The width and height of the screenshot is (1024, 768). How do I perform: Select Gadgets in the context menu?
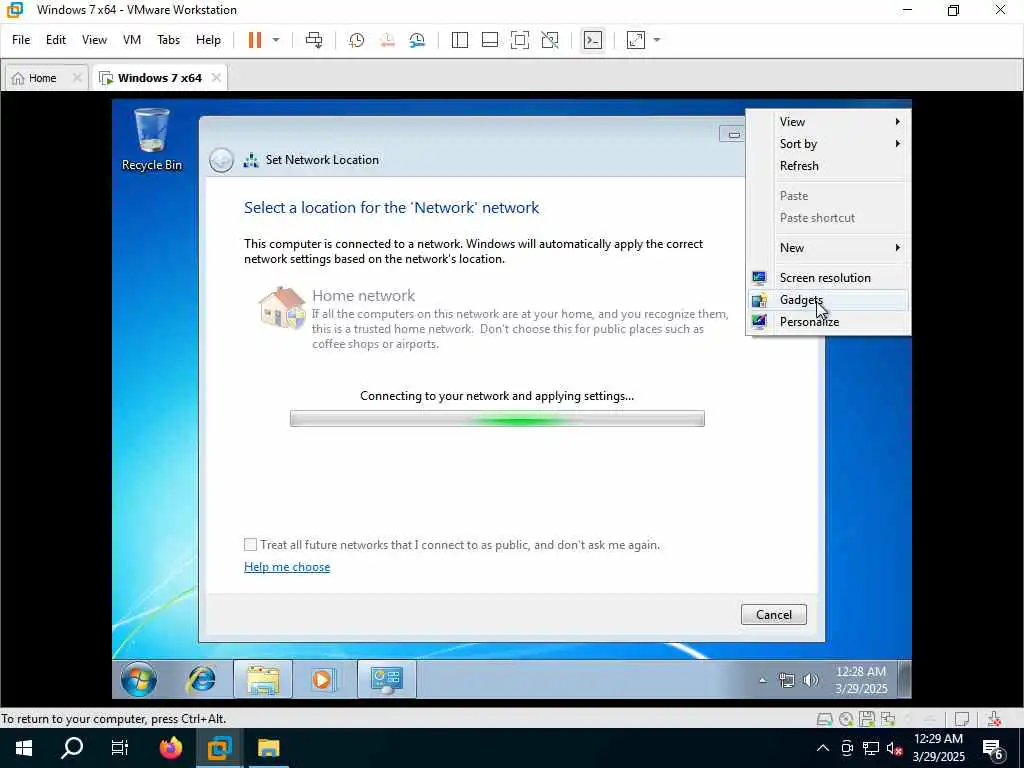click(x=828, y=300)
